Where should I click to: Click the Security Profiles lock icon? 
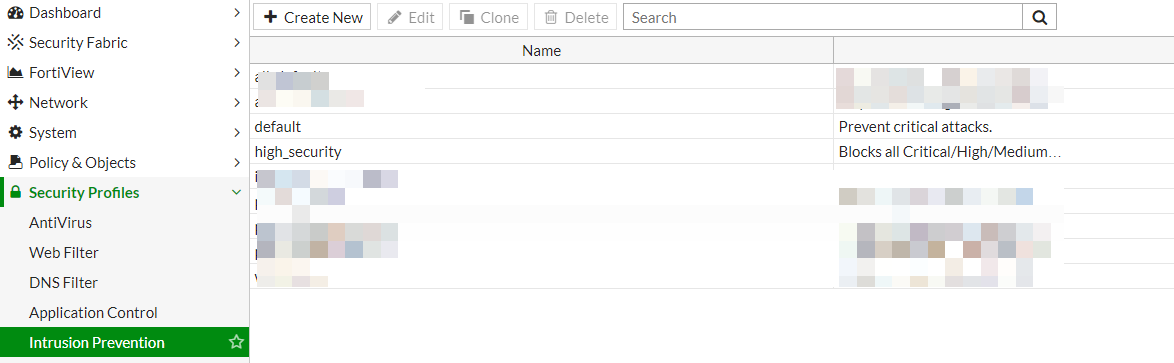tap(15, 192)
